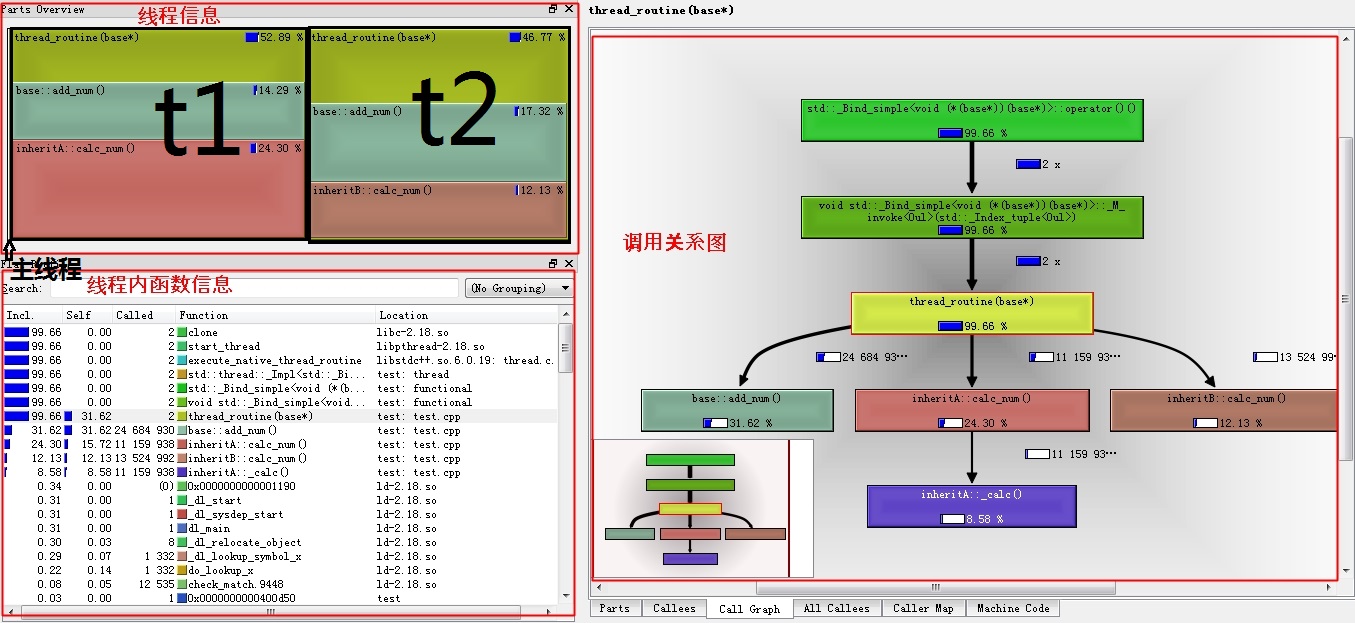Sort by the Location column header
Viewport: 1355px width, 623px height.
click(x=466, y=315)
